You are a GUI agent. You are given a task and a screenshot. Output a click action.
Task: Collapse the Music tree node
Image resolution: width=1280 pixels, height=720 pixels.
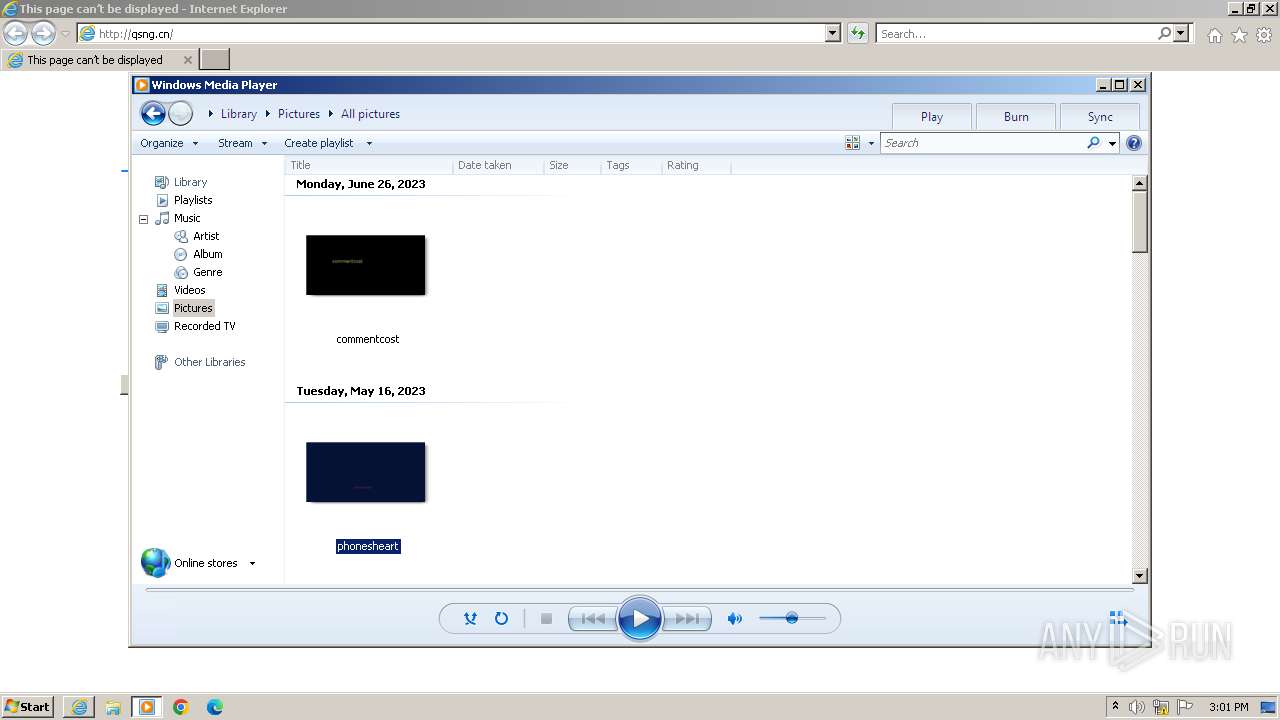pos(143,218)
